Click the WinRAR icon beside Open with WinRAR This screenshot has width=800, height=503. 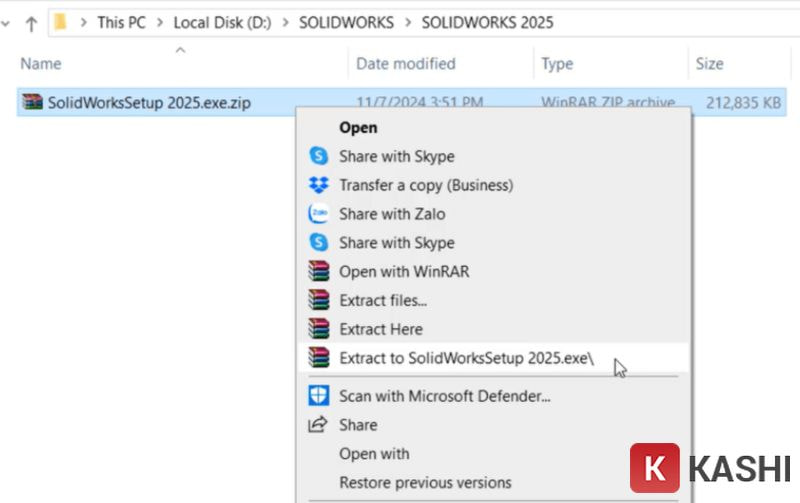pyautogui.click(x=319, y=271)
